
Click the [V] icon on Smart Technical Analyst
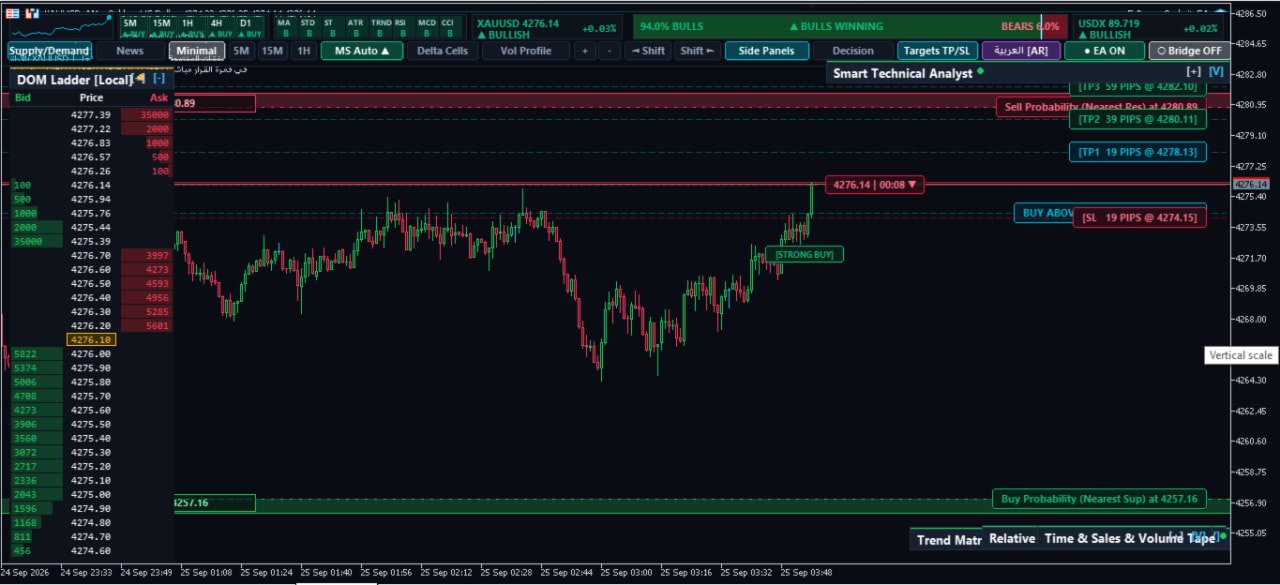pyautogui.click(x=1215, y=72)
